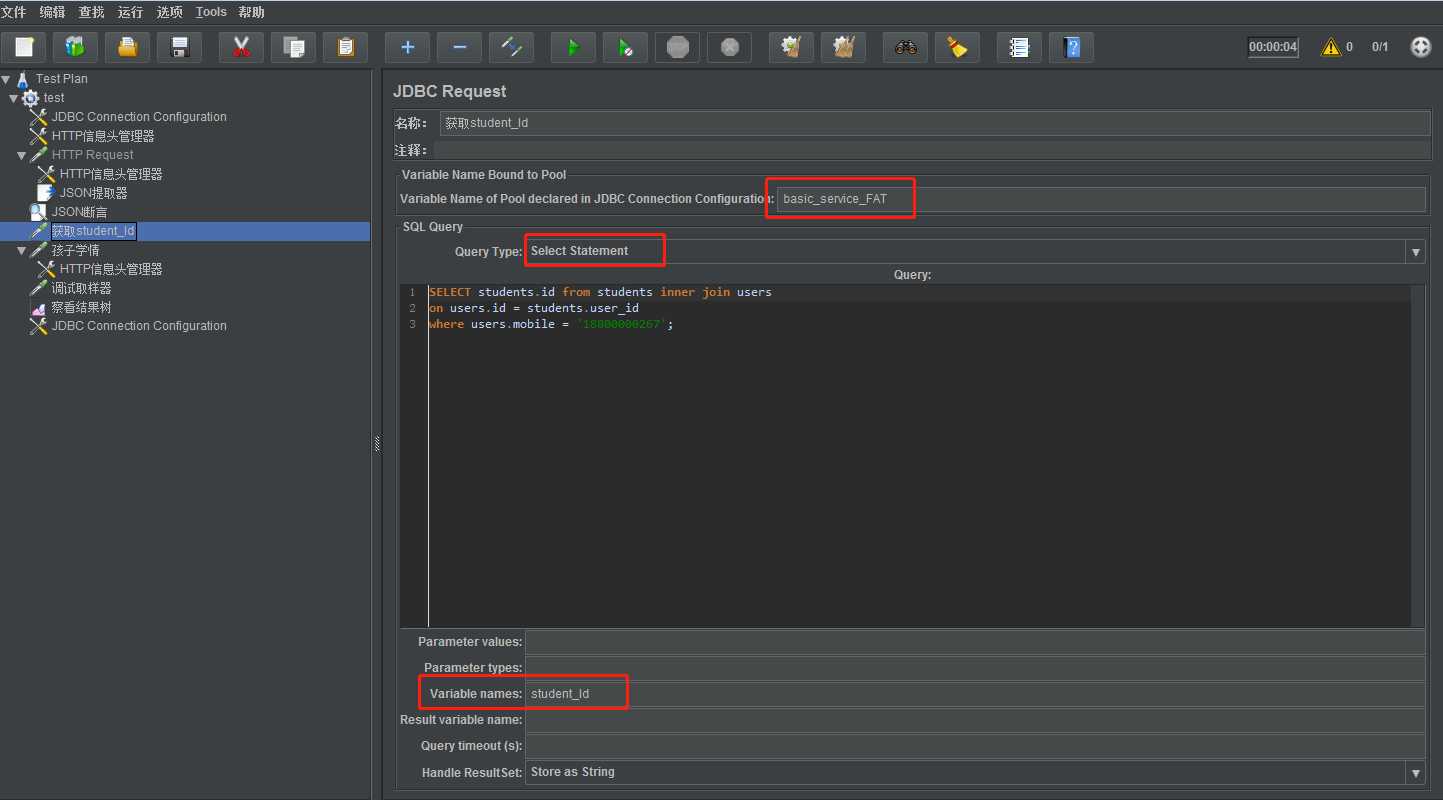
Task: Collapse the HTTP Request node
Action: [x=22, y=155]
